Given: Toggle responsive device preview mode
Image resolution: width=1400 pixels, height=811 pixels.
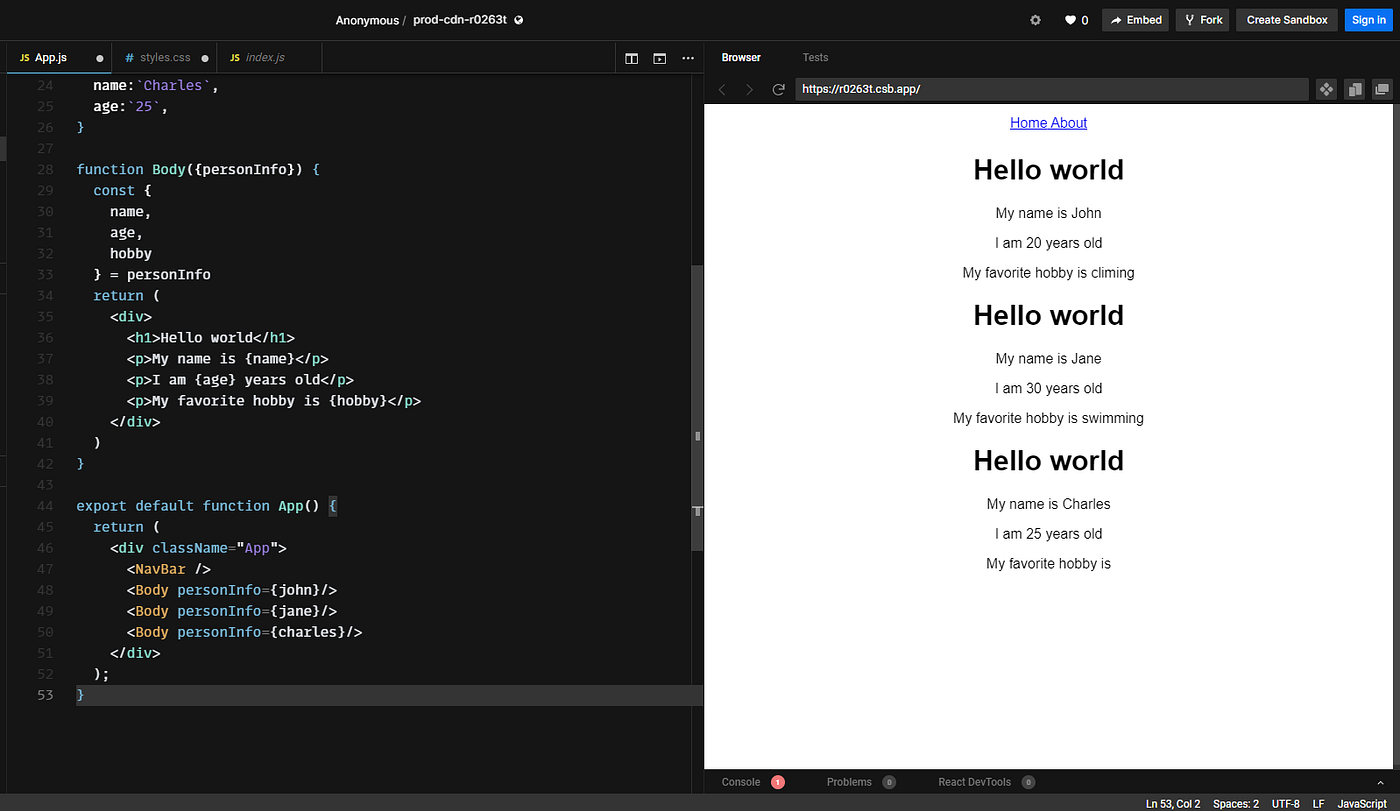Looking at the screenshot, I should pos(1355,89).
